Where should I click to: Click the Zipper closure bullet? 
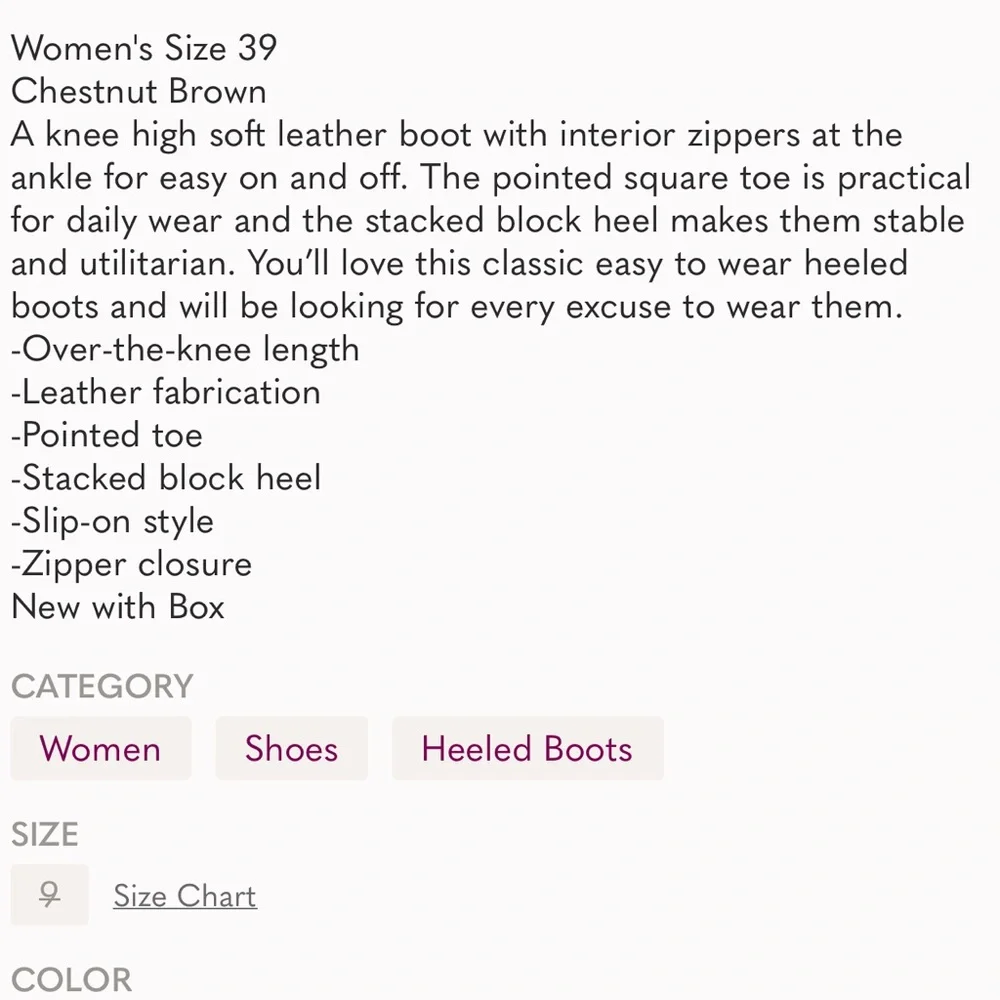(131, 564)
